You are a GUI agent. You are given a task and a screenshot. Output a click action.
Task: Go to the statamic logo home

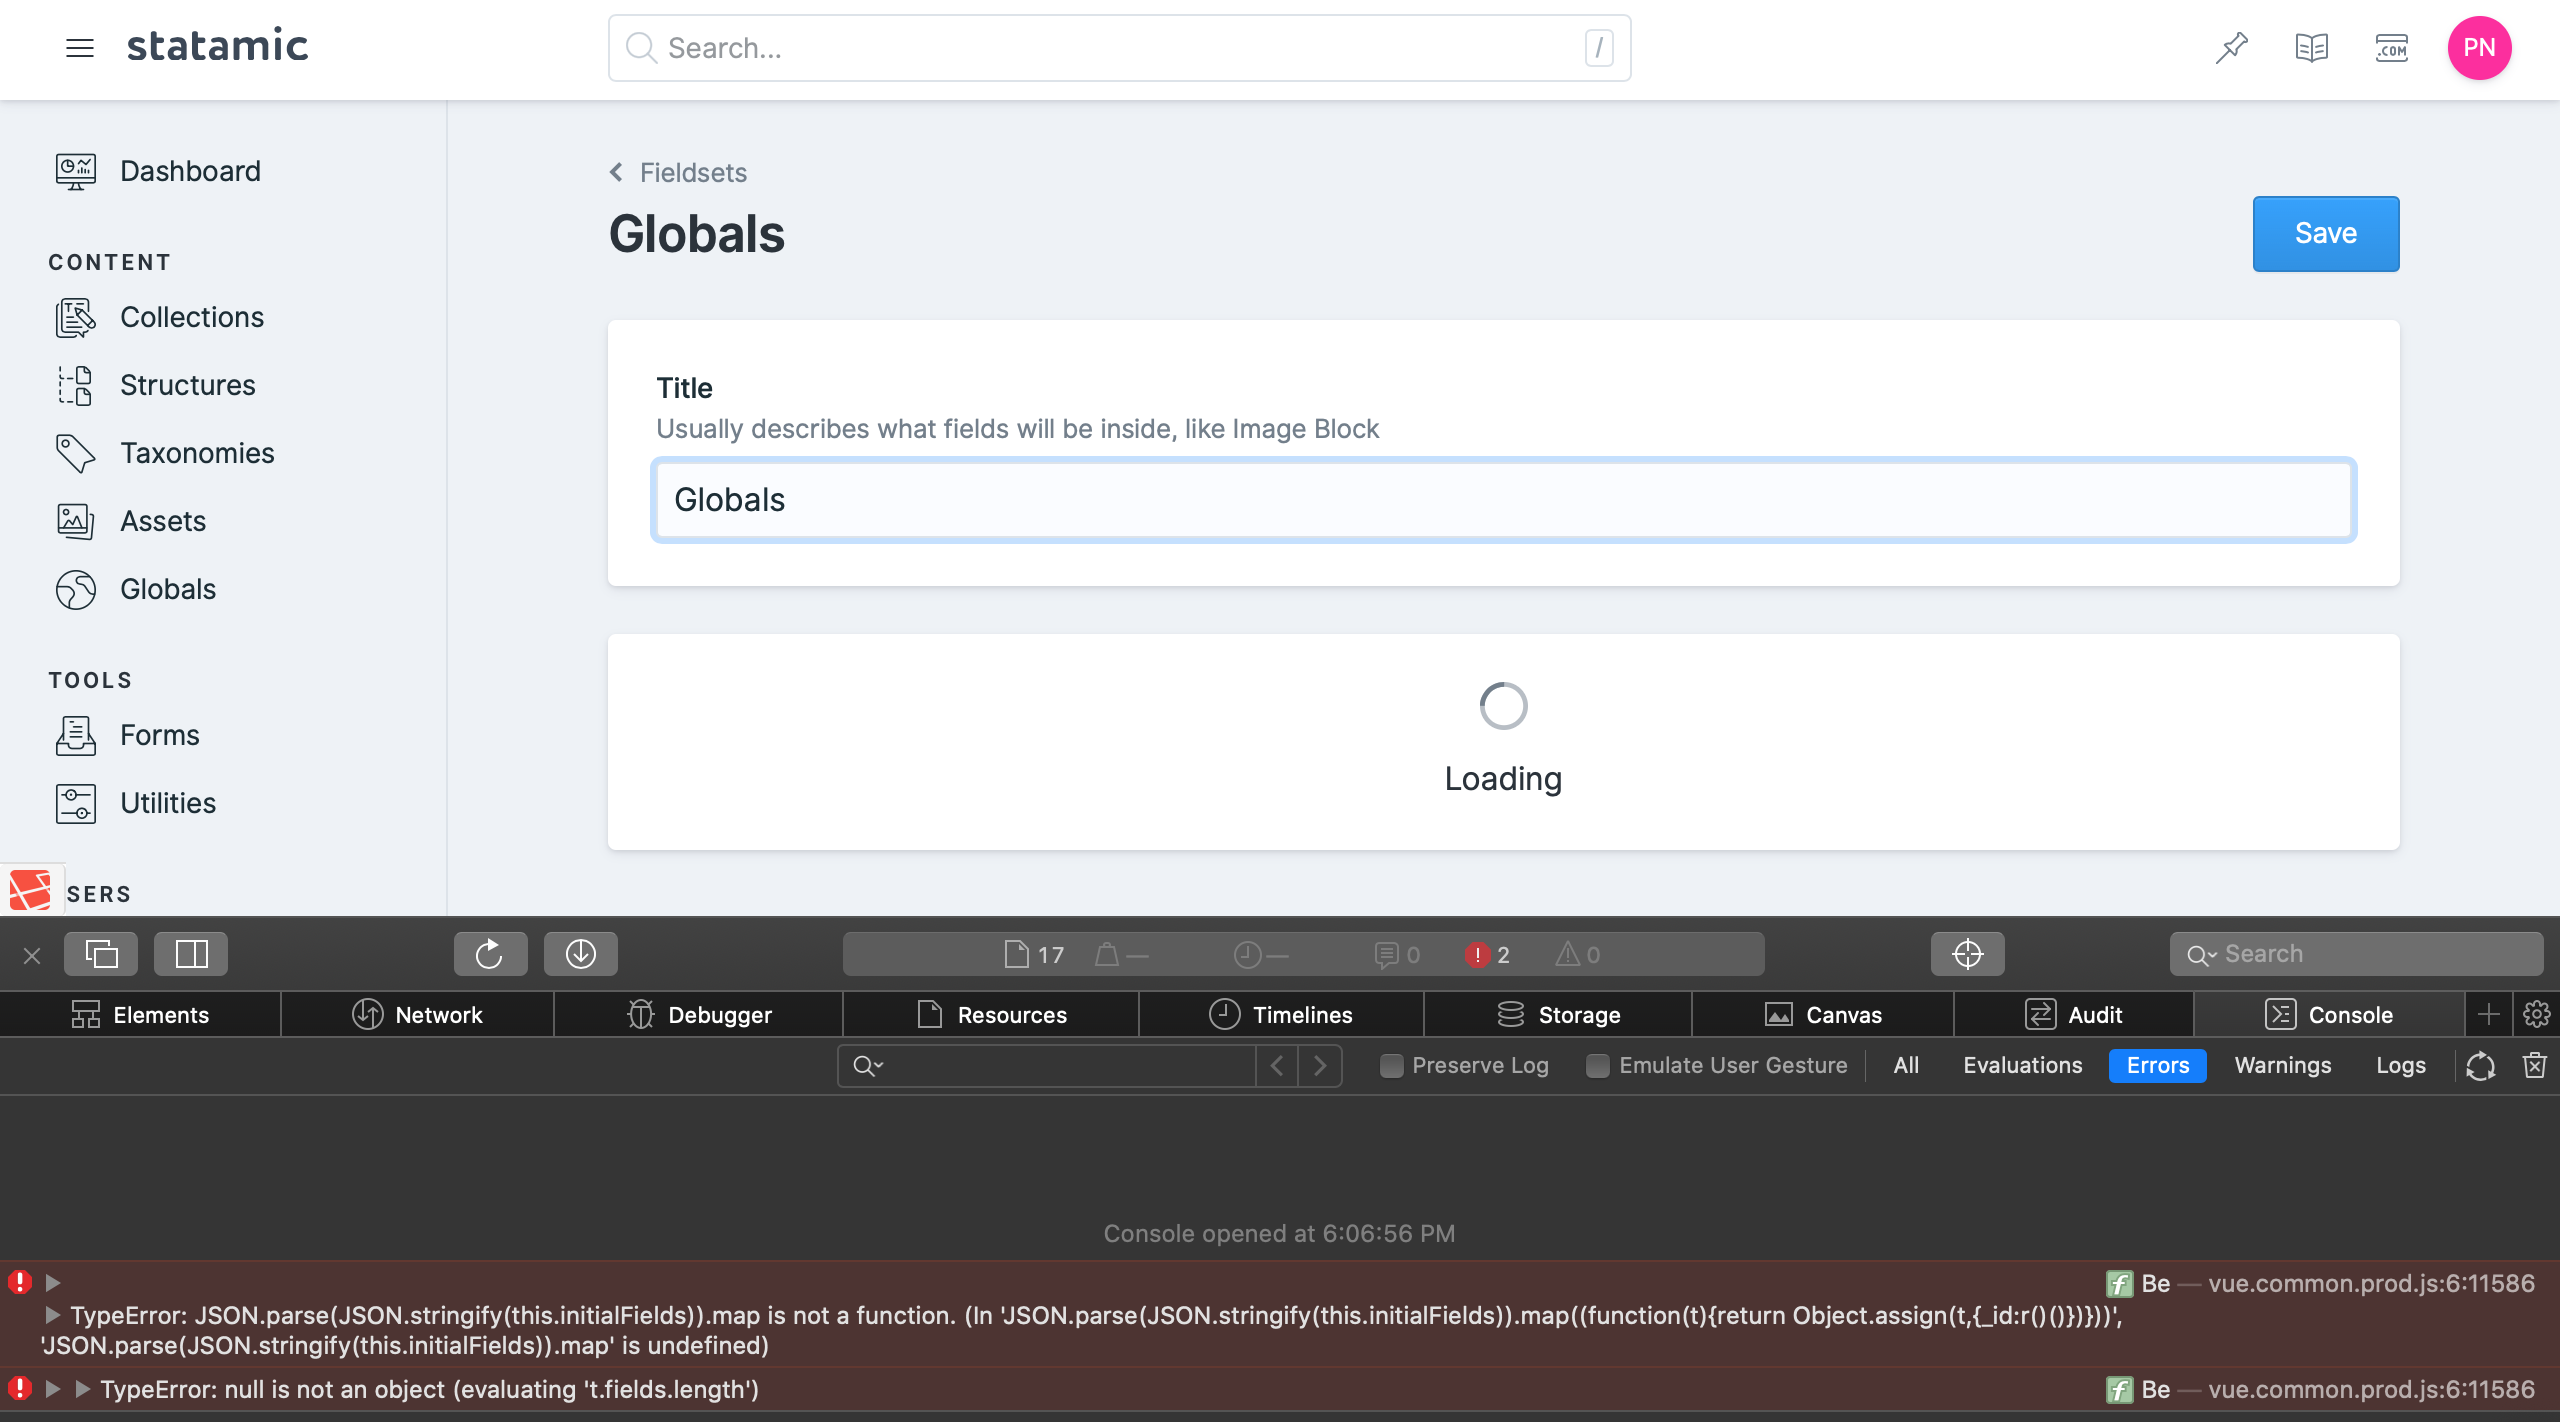(x=217, y=45)
